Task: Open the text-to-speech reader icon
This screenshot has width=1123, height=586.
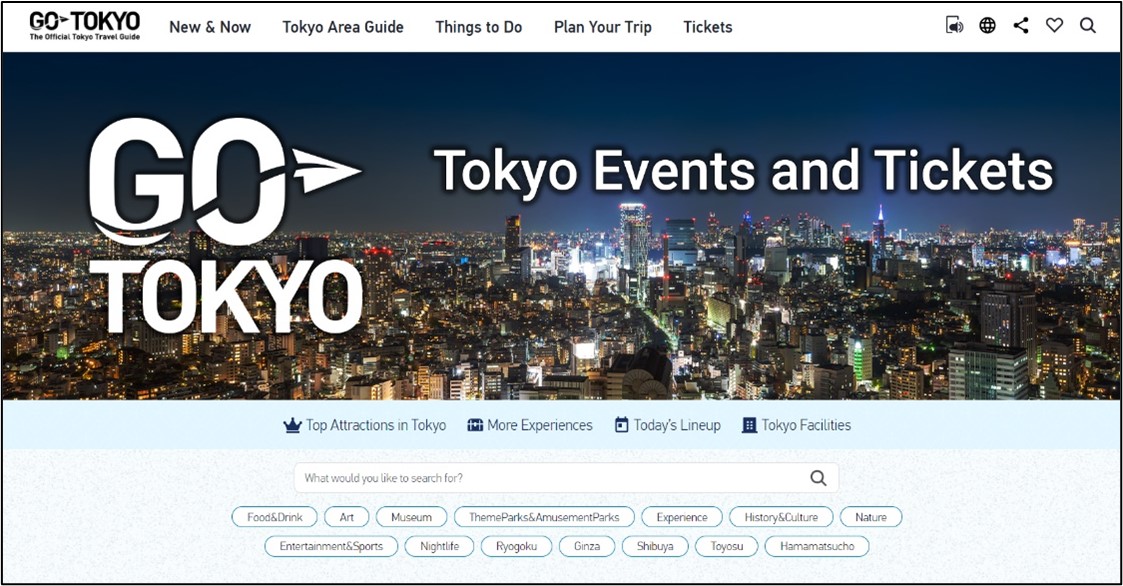Action: tap(954, 26)
